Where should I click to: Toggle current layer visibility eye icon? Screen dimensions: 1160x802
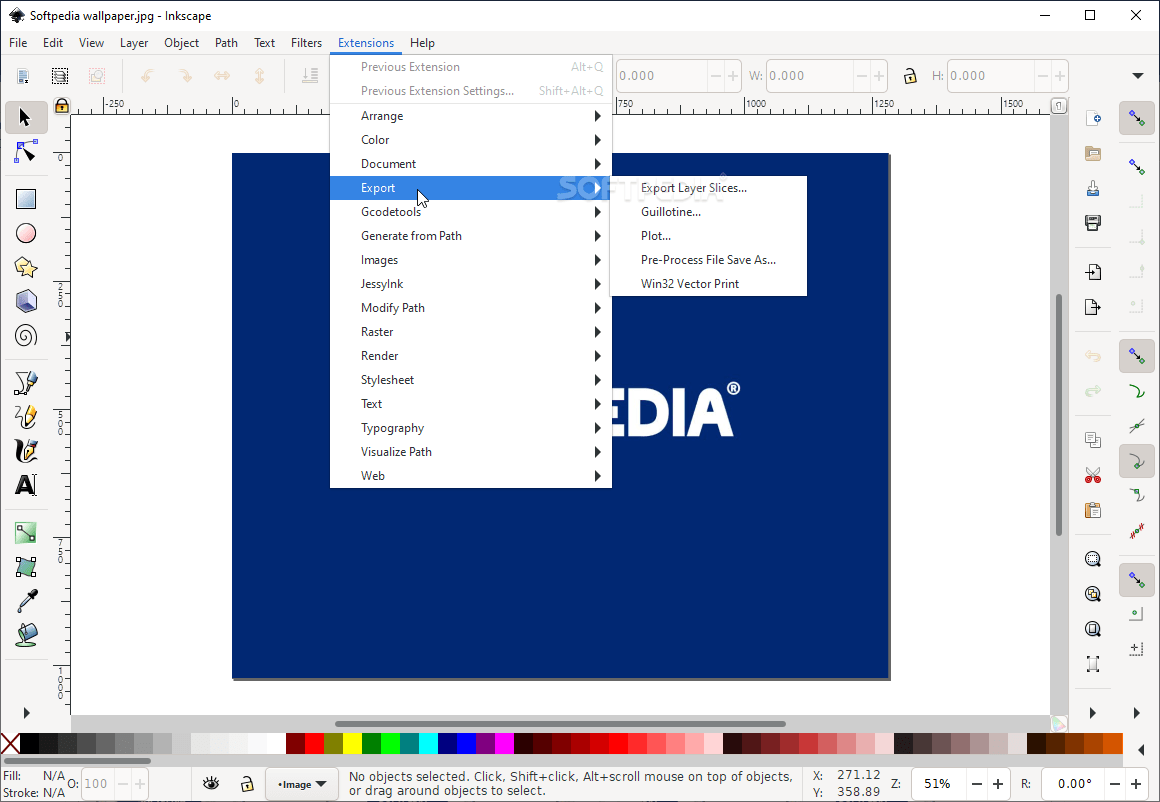[x=211, y=784]
